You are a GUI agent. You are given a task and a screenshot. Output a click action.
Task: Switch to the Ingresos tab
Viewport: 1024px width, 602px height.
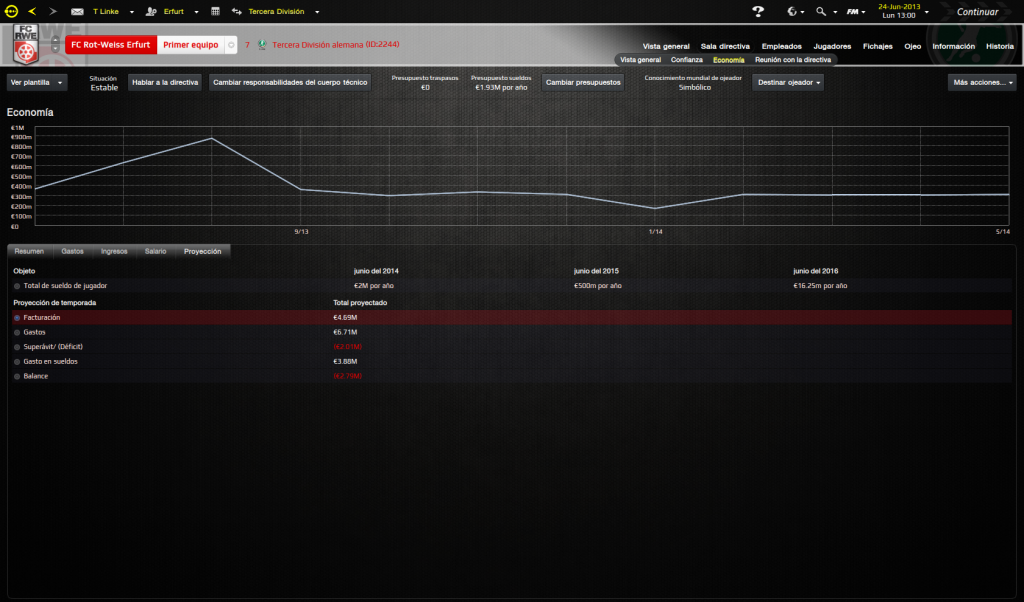click(114, 251)
